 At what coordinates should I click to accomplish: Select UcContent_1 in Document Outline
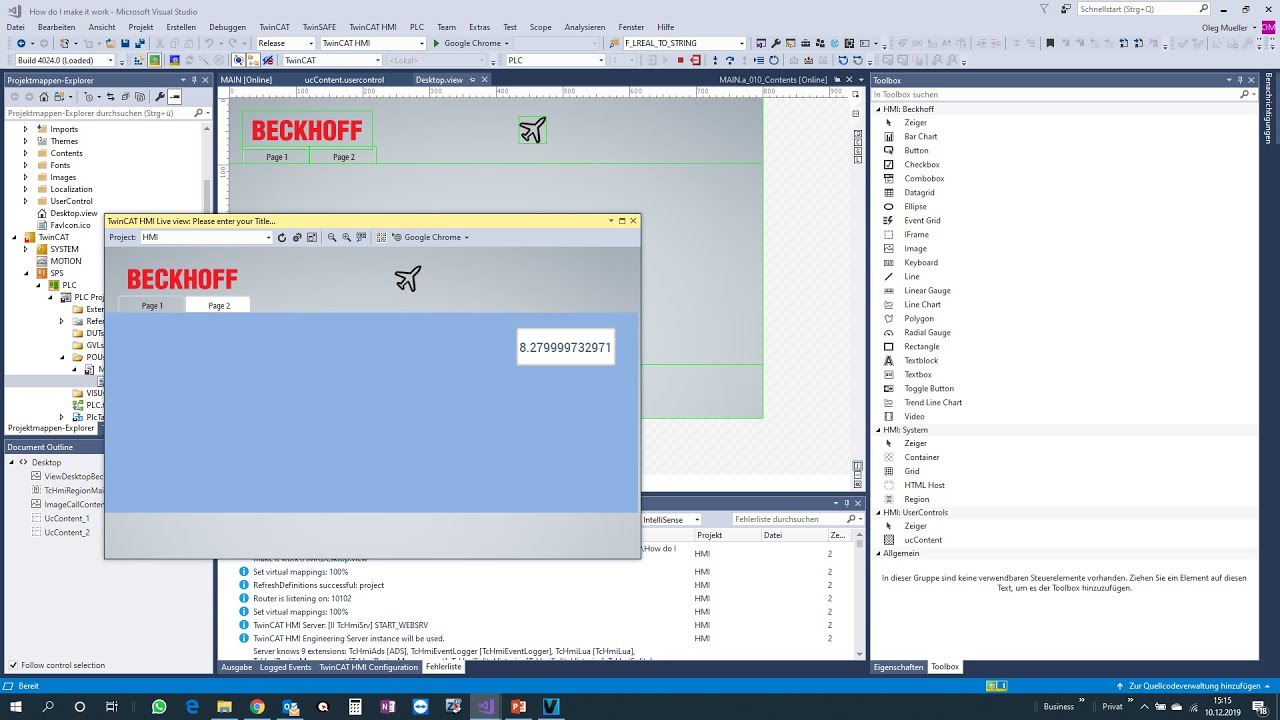tap(66, 518)
